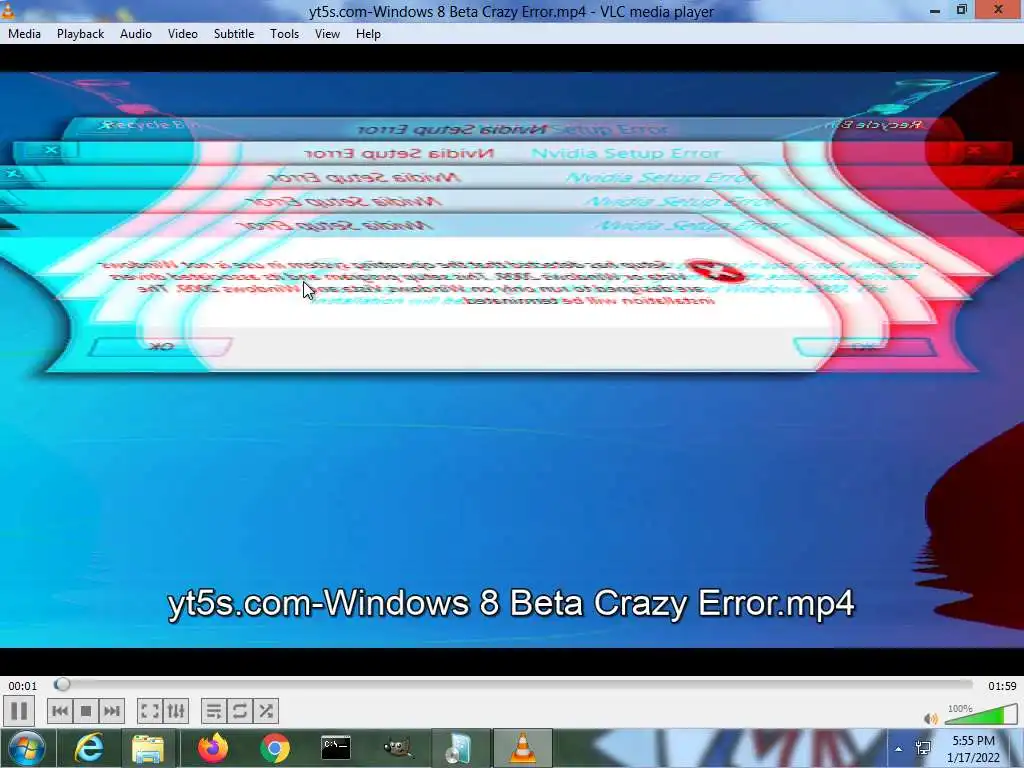Select VLC cone icon in taskbar

pos(522,748)
